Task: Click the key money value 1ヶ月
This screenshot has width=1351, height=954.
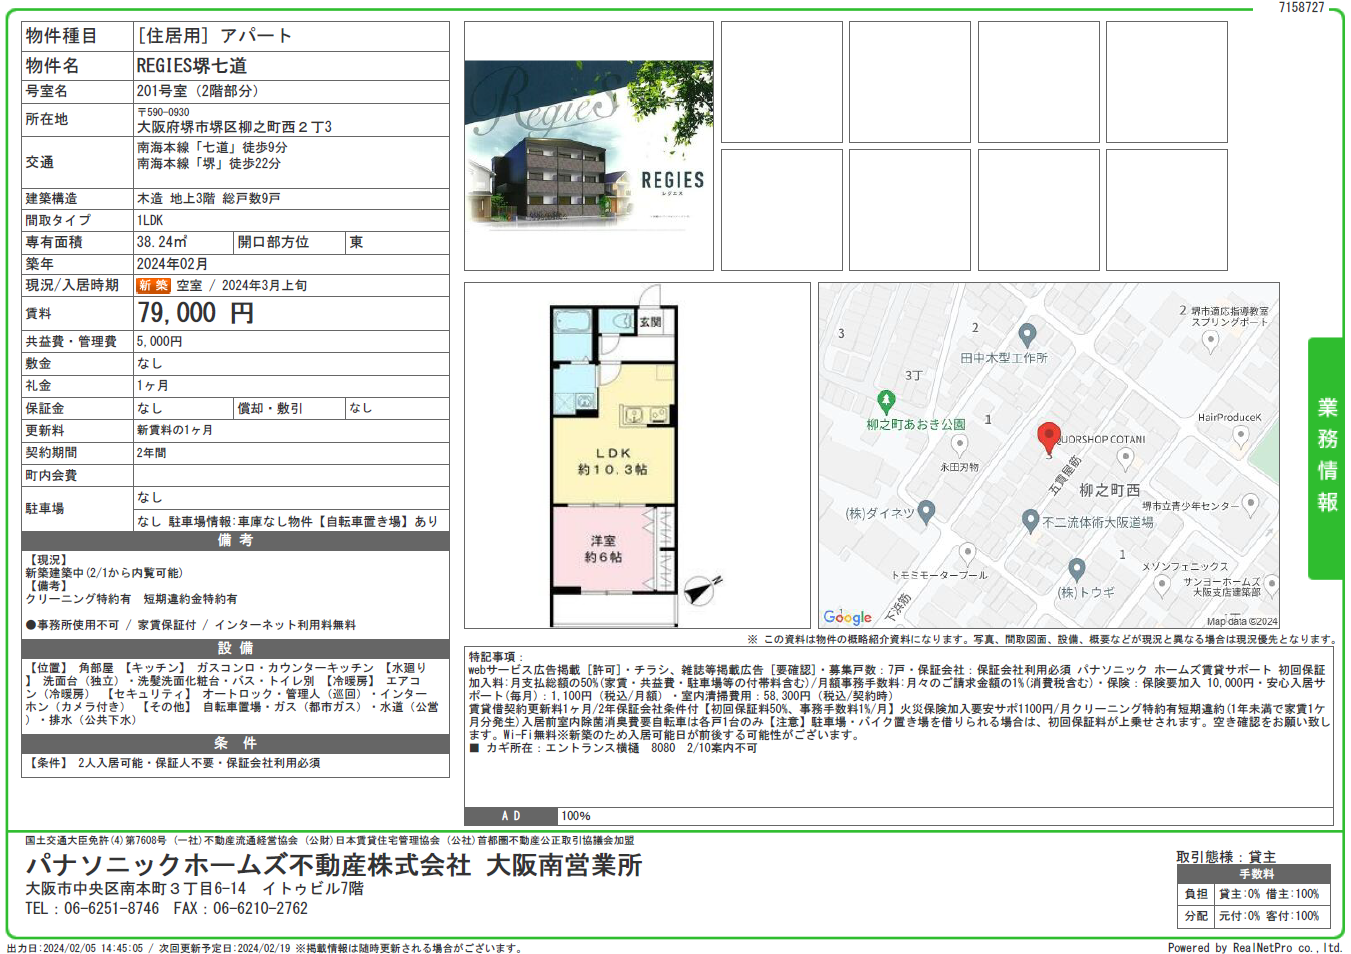Action: pyautogui.click(x=153, y=386)
